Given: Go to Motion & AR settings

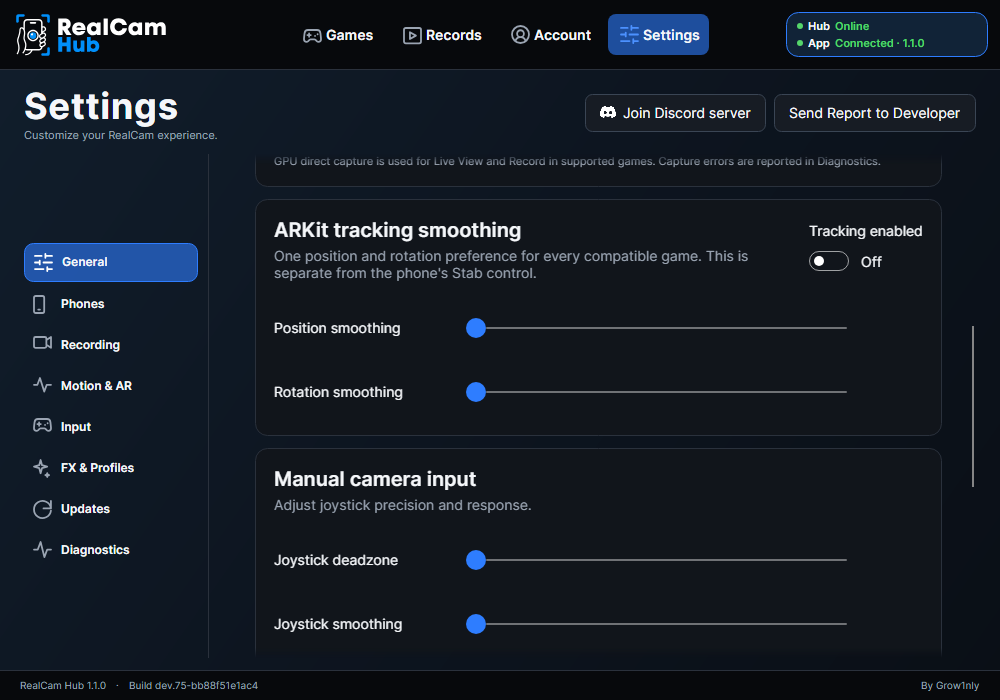Looking at the screenshot, I should click(x=111, y=386).
